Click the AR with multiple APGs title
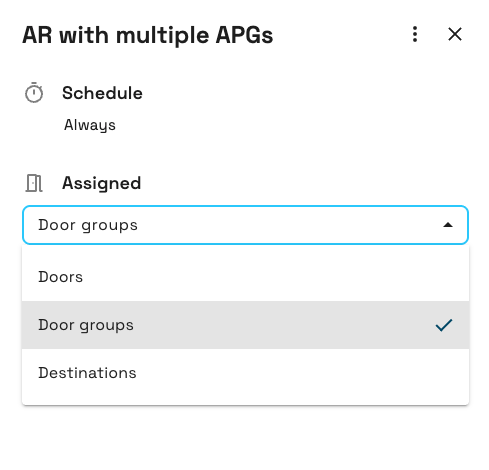Image resolution: width=489 pixels, height=470 pixels. (x=148, y=35)
